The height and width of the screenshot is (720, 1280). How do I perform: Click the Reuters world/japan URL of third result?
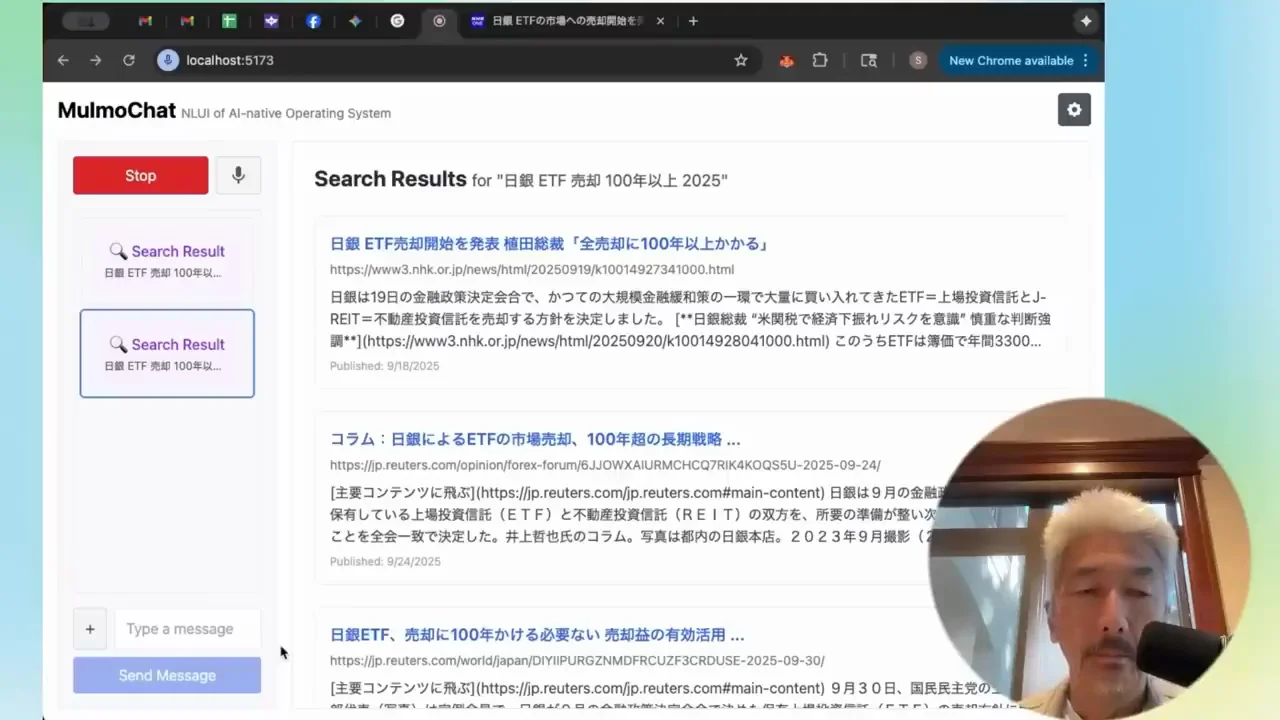(x=577, y=660)
